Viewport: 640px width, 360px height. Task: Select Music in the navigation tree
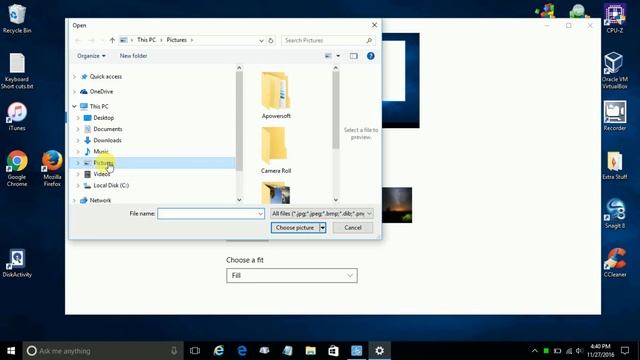[101, 152]
